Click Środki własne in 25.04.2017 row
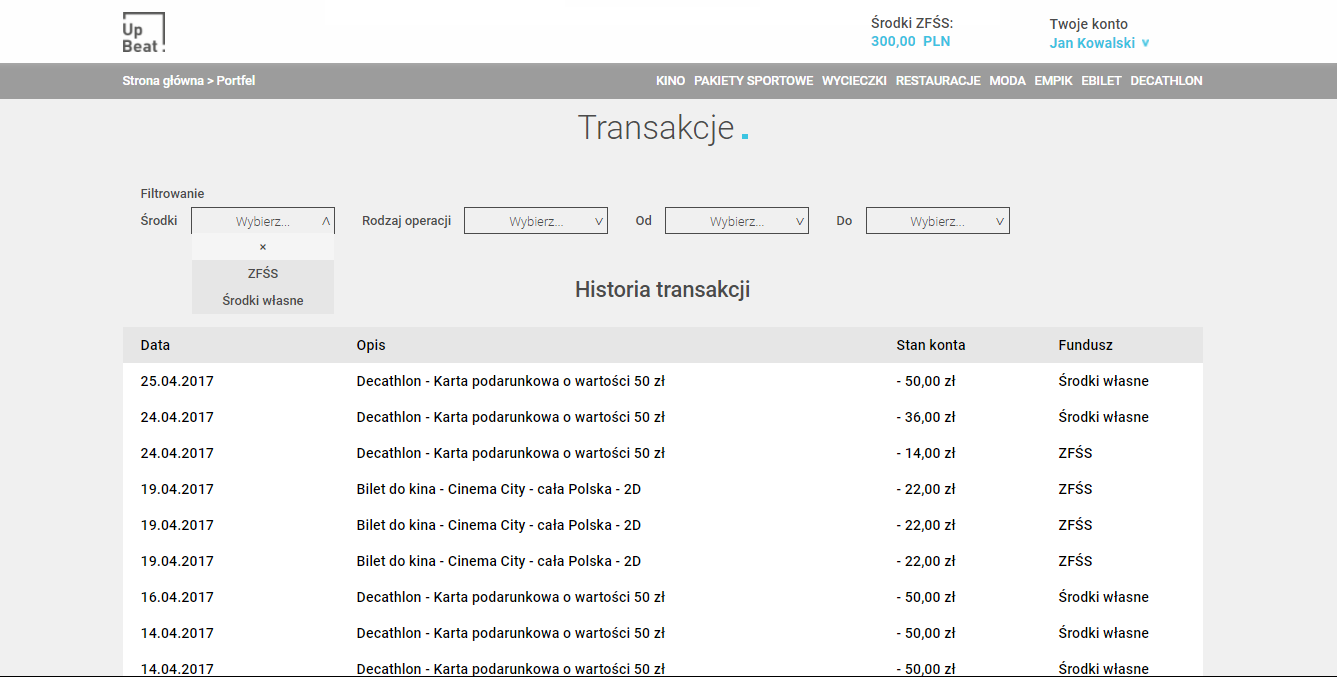 coord(1103,381)
